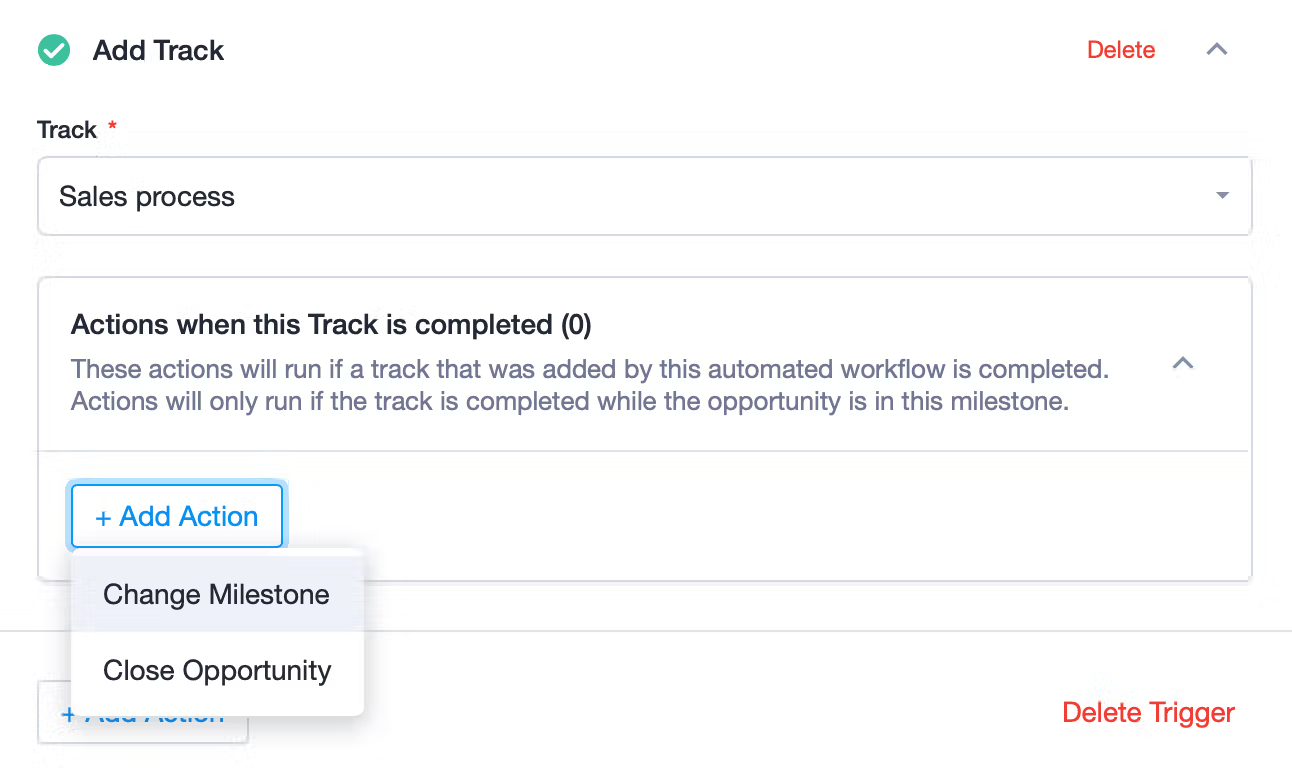
Task: Click the partially hidden Add Action button
Action: (143, 713)
